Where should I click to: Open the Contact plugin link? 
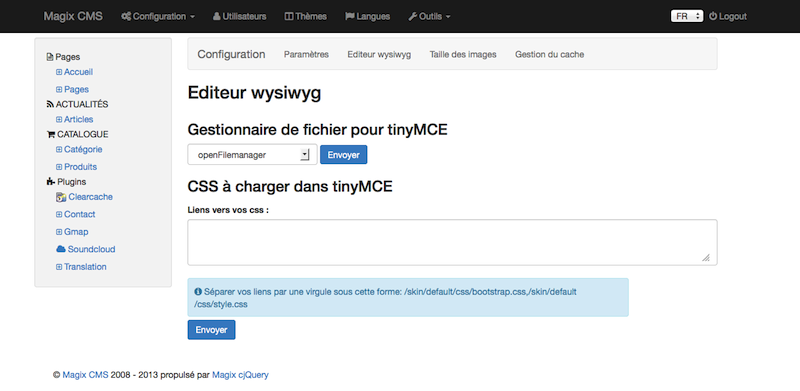coord(80,214)
